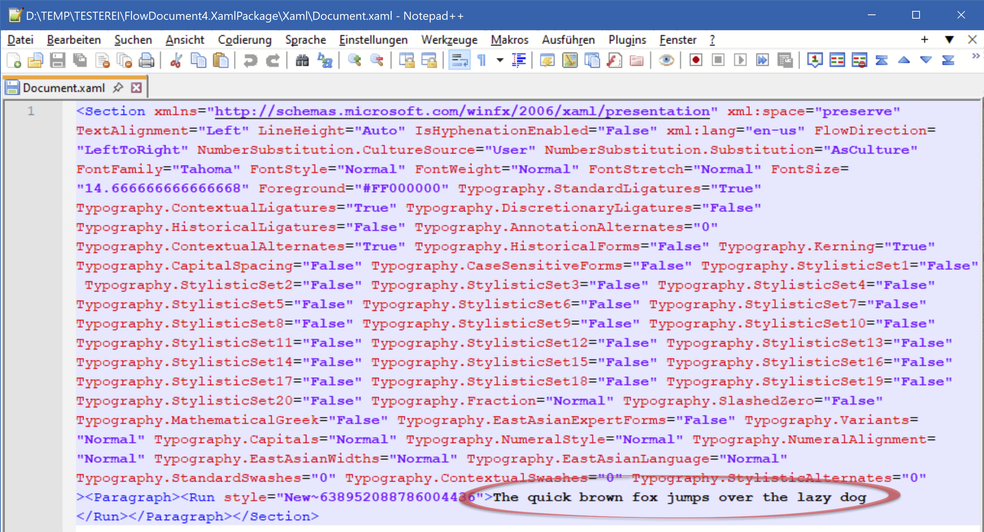984x532 pixels.
Task: Click line number 1 in margin
Action: pos(30,111)
